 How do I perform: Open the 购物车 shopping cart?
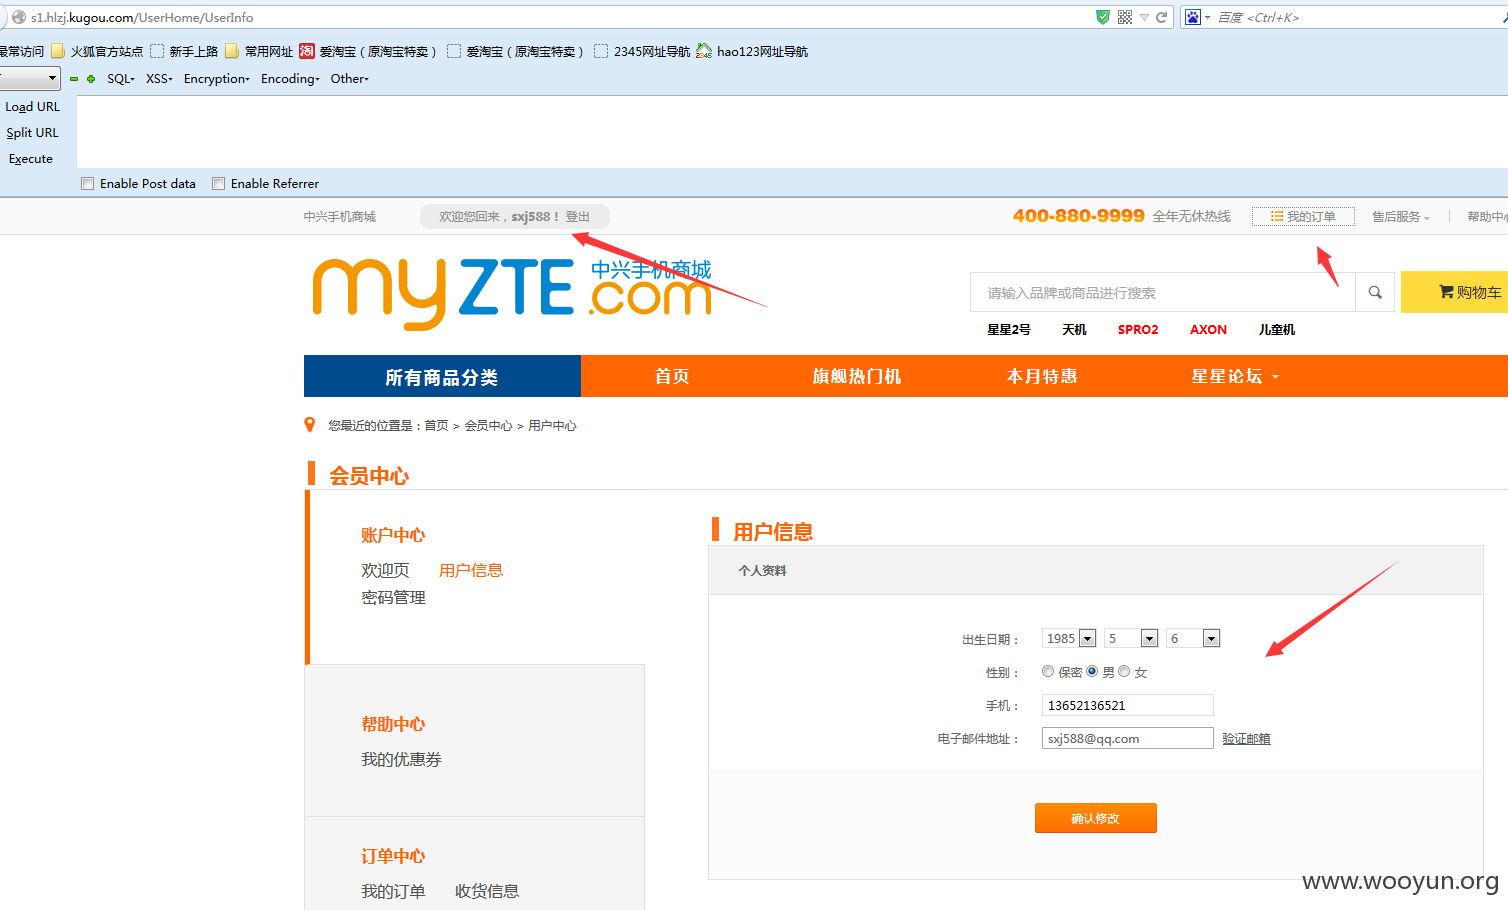point(1455,292)
